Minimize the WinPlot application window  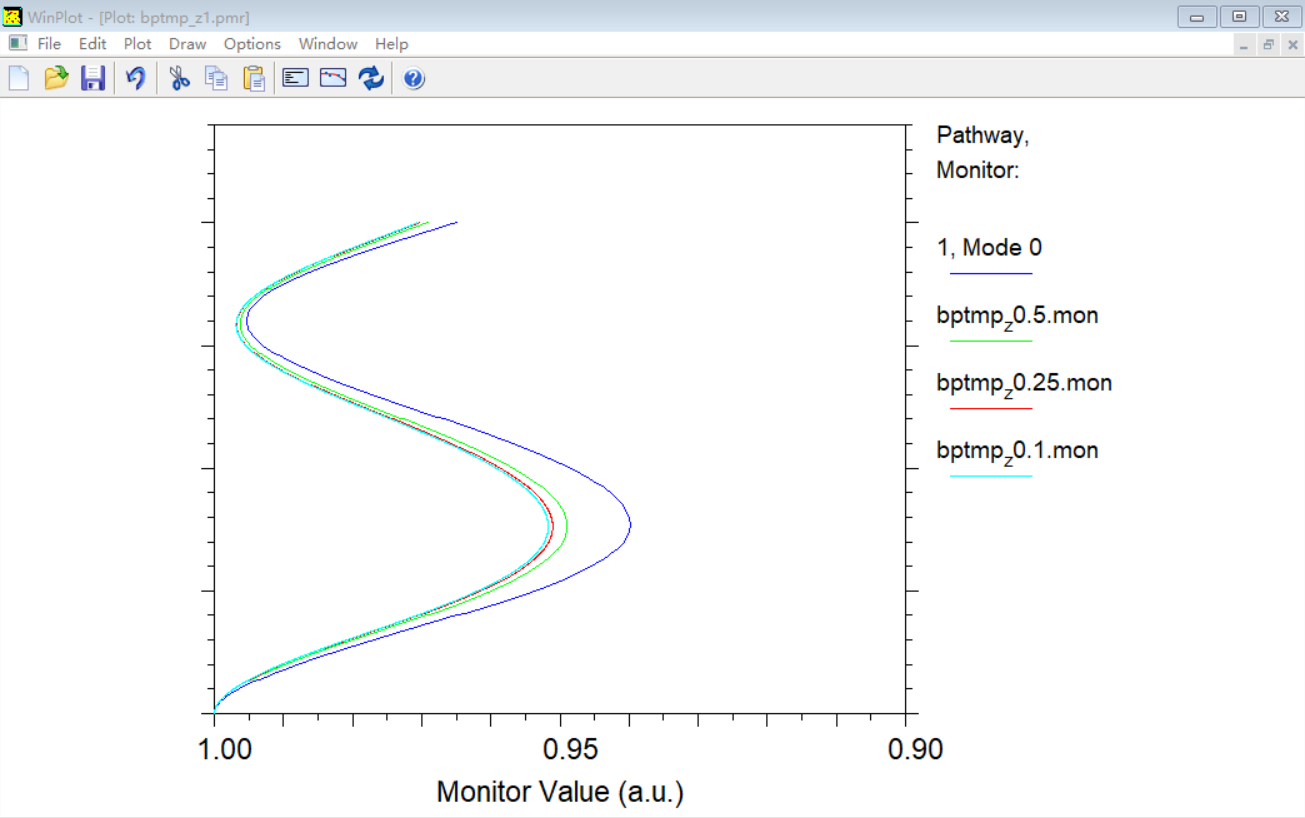(x=1197, y=16)
